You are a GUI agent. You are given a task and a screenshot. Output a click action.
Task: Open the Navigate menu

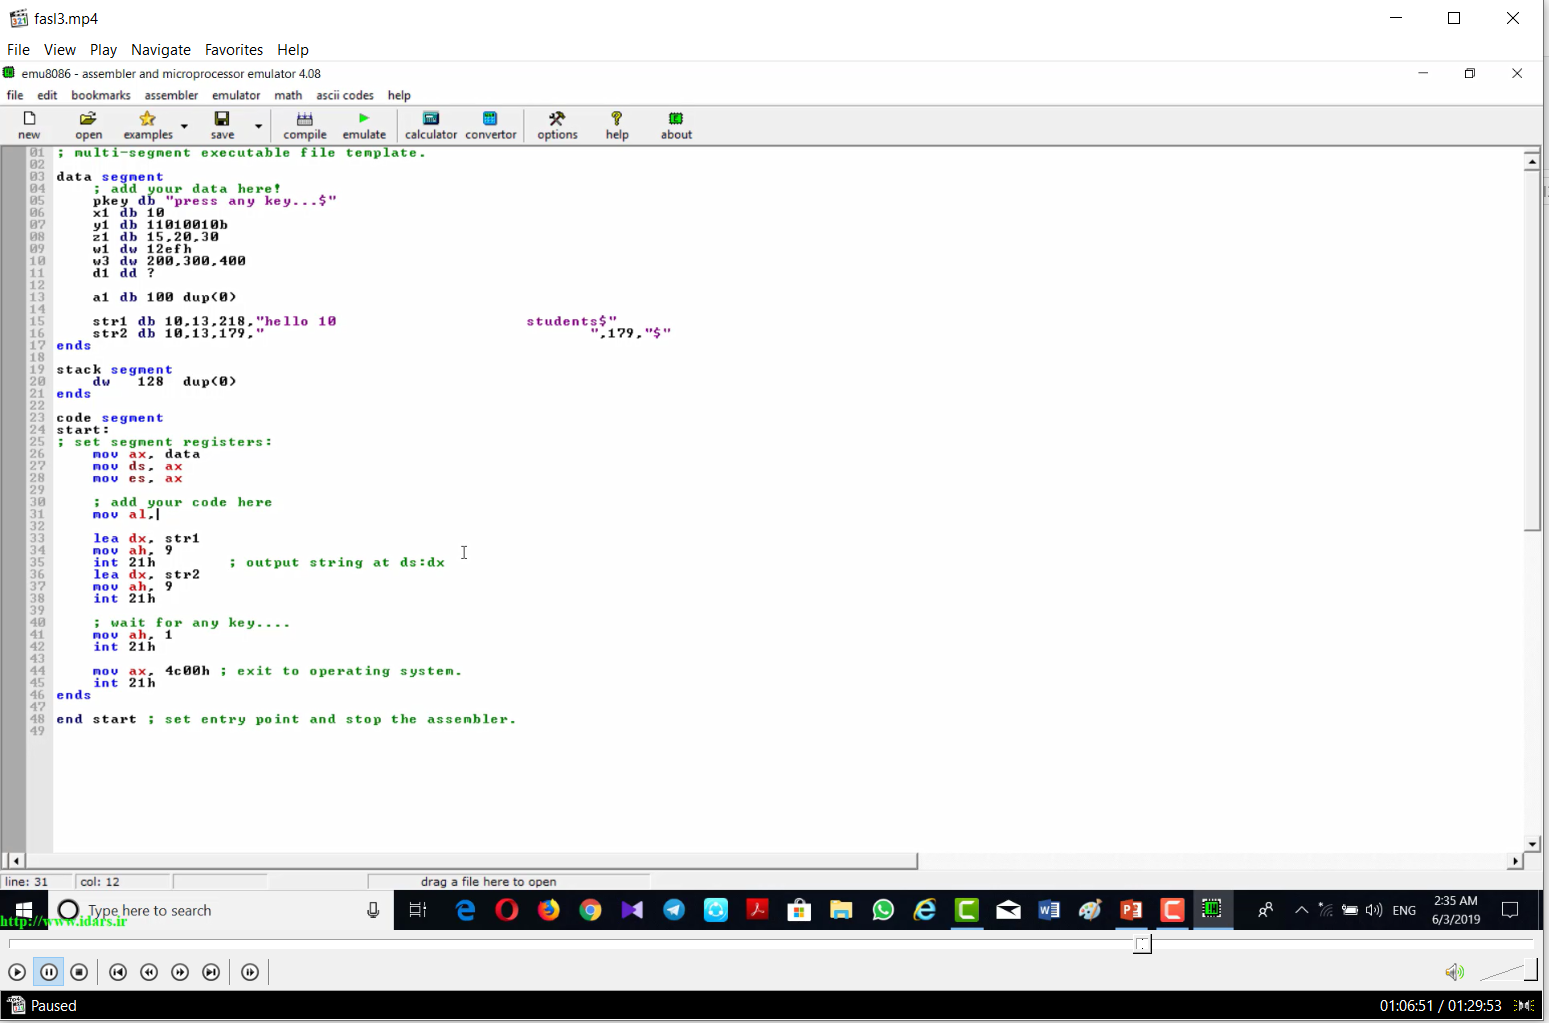[161, 50]
